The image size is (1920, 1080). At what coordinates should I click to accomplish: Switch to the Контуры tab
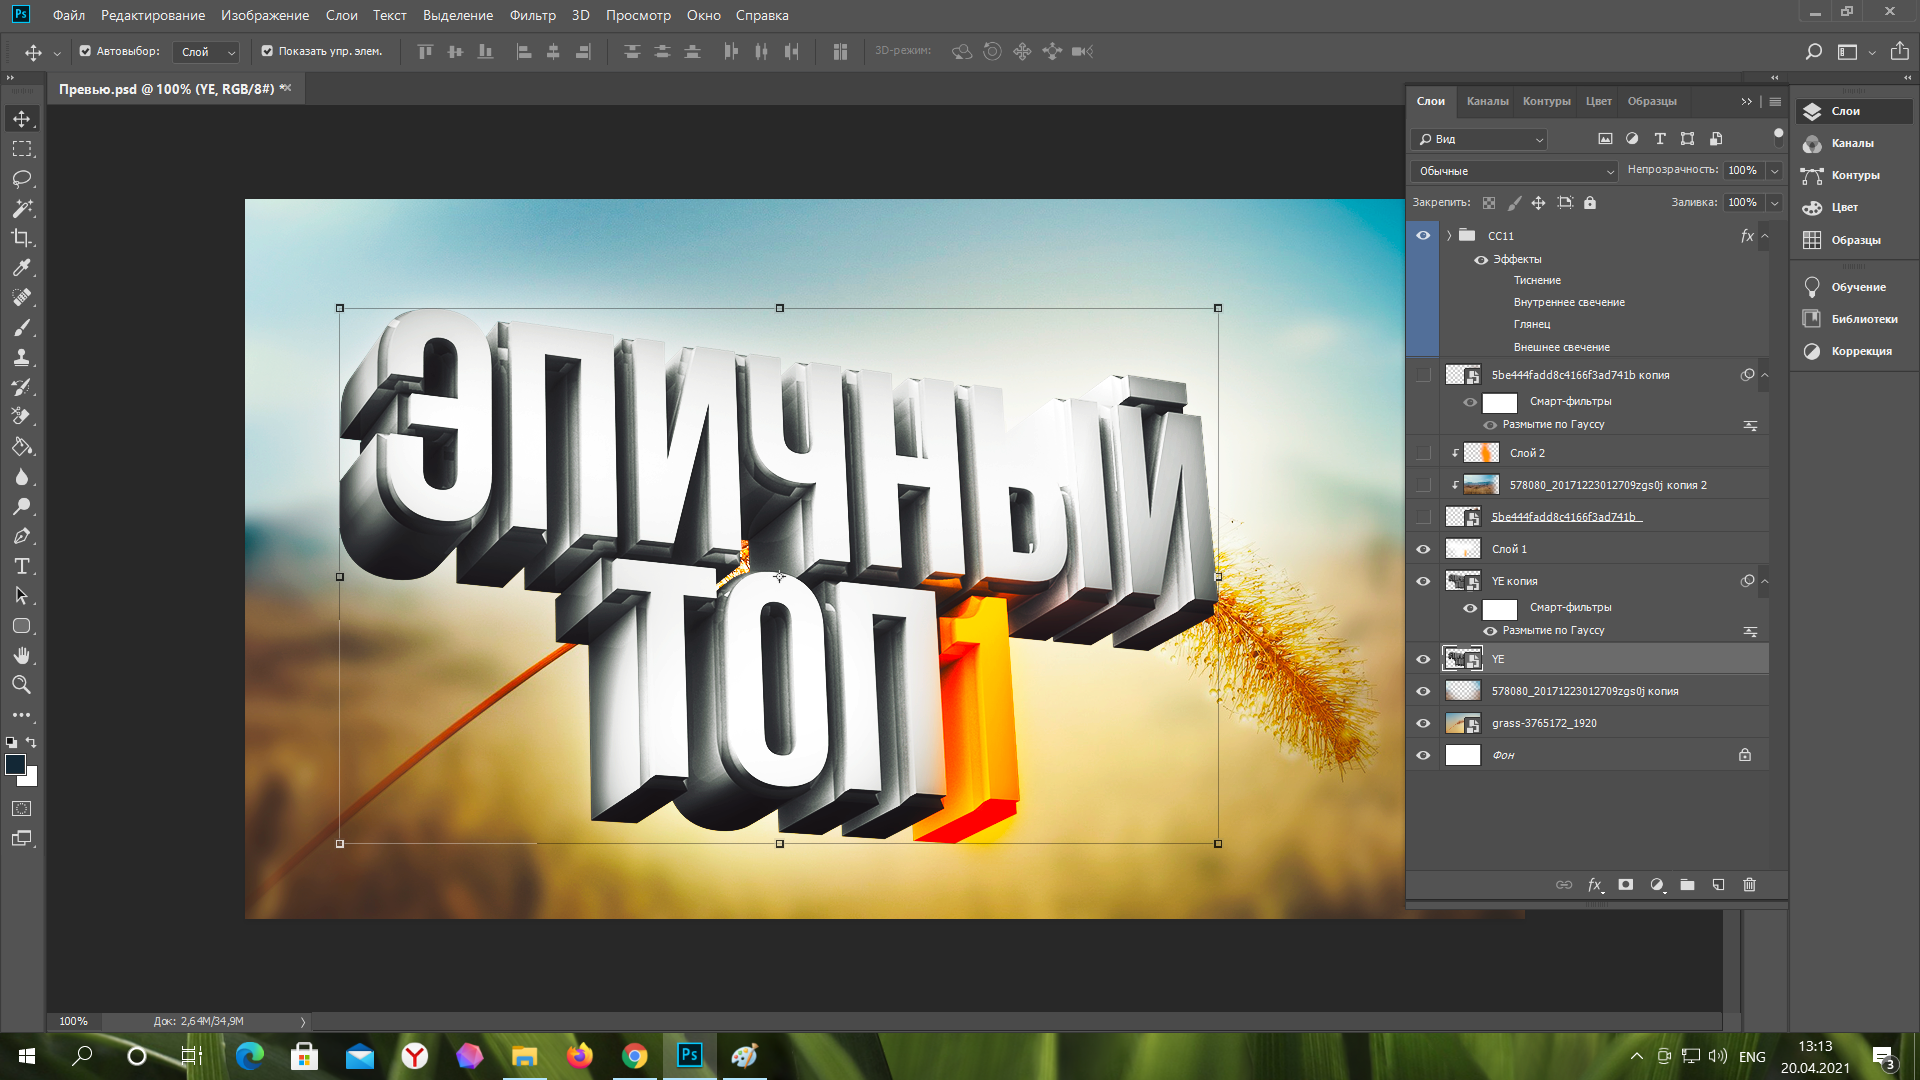click(x=1546, y=101)
